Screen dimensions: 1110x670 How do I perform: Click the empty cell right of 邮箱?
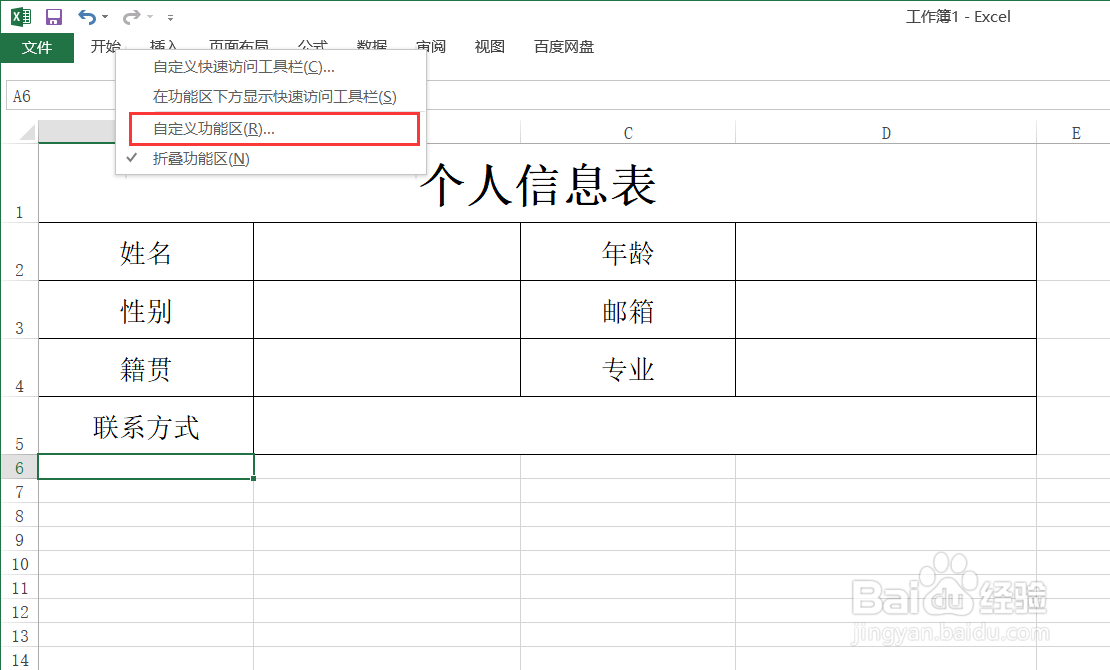886,310
